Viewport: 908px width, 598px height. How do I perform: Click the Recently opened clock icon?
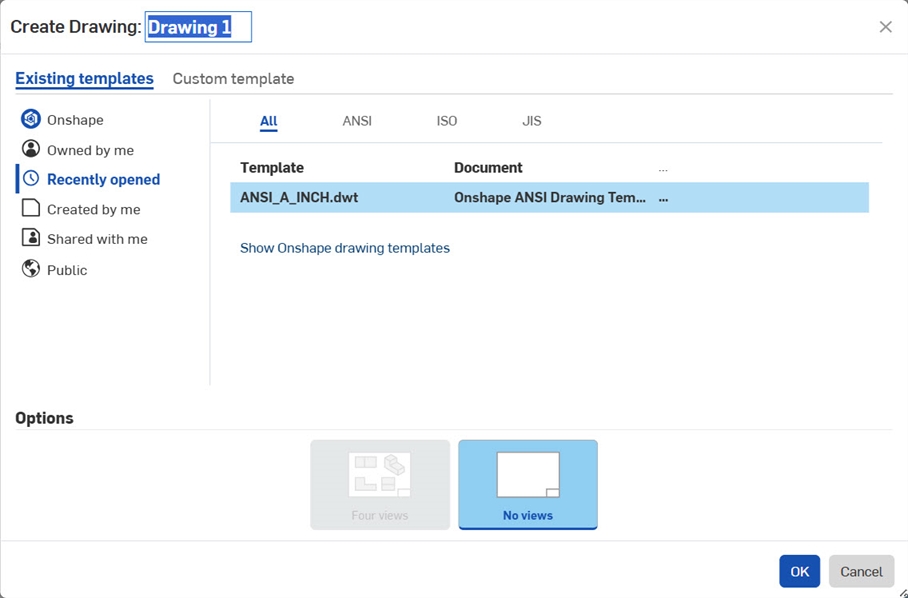click(31, 179)
